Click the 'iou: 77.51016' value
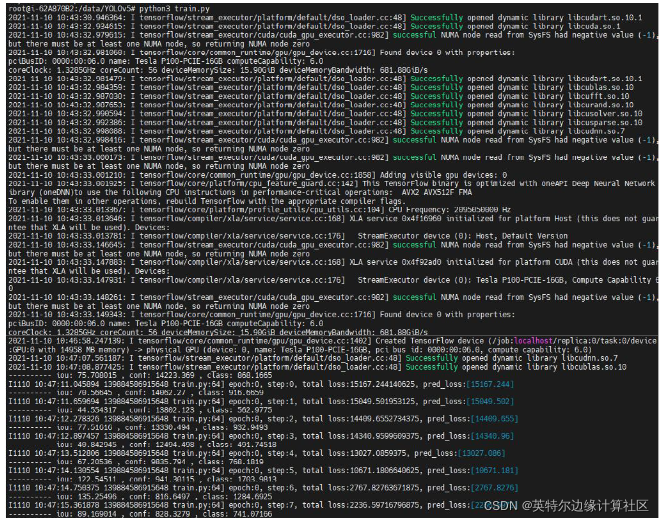The height and width of the screenshot is (522, 665). tap(84, 427)
